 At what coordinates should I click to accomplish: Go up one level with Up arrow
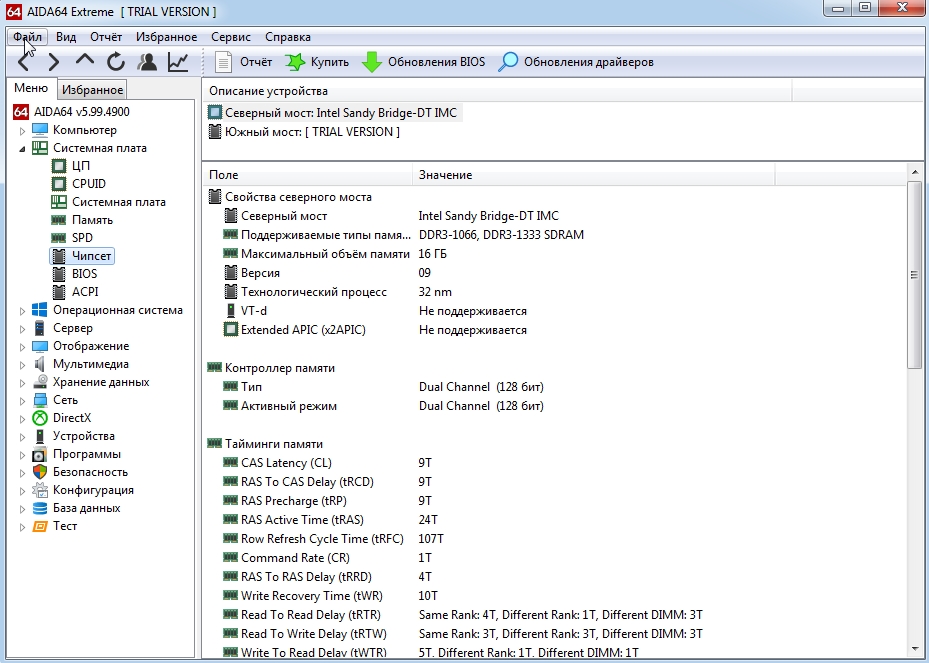click(85, 62)
